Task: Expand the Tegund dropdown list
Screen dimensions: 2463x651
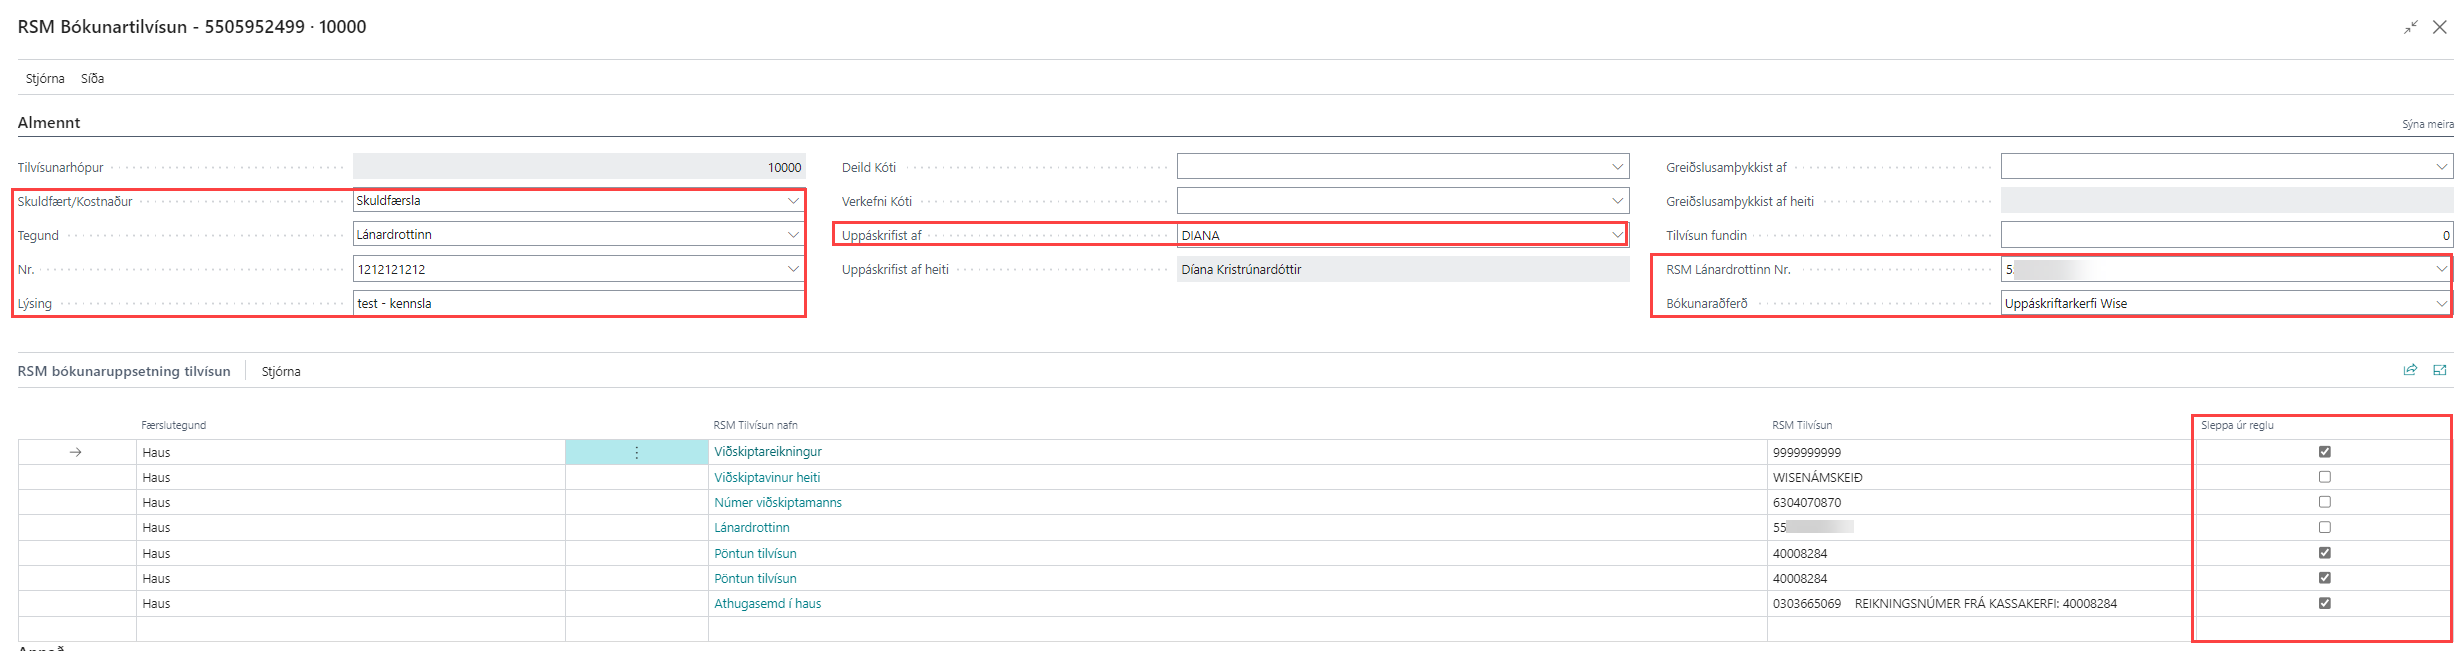Action: pos(793,235)
